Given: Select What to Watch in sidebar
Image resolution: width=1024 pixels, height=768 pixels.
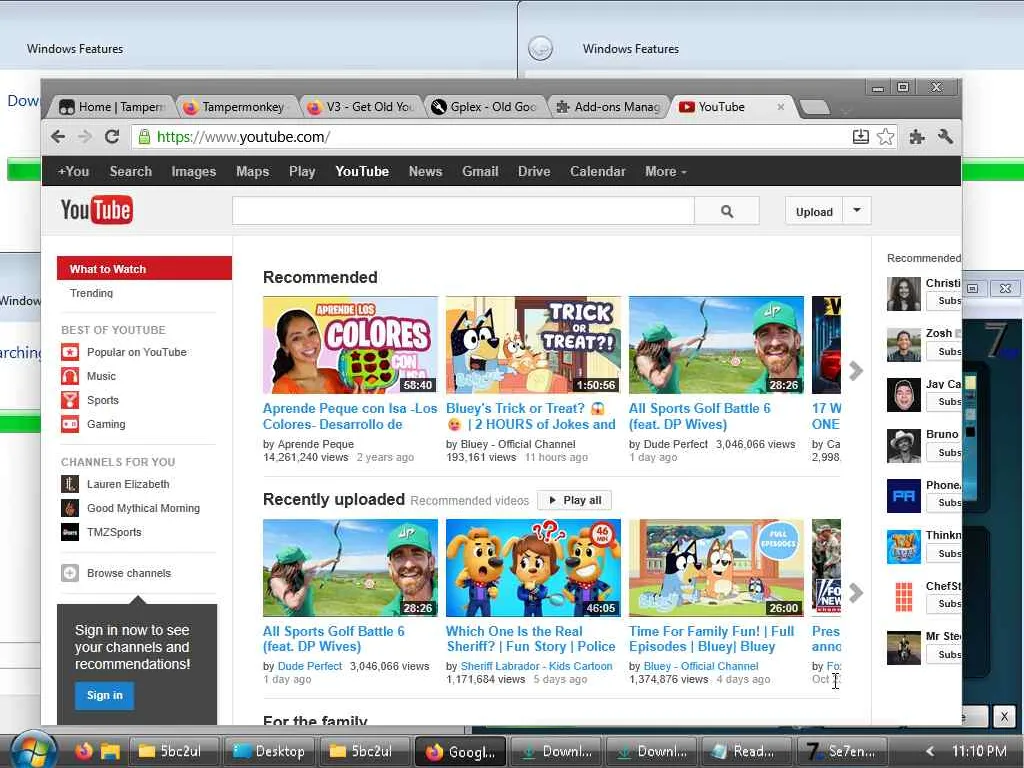Looking at the screenshot, I should coord(144,268).
